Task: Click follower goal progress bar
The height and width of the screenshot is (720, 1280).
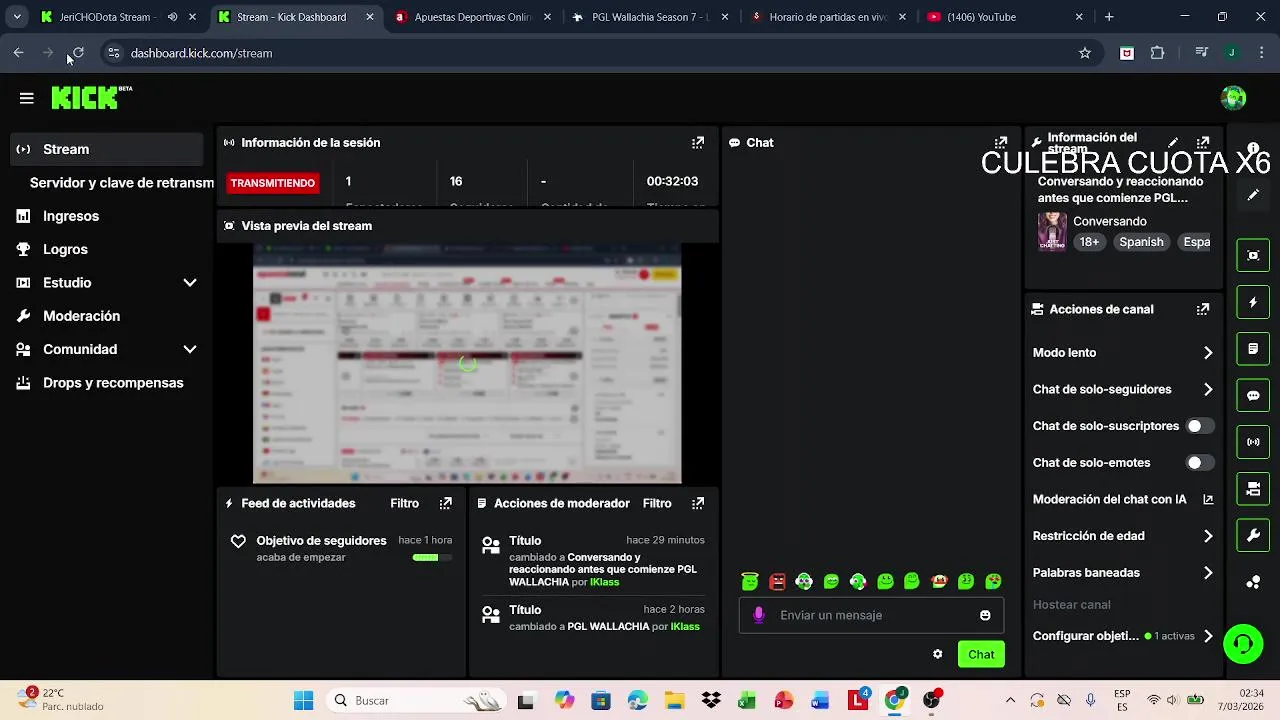Action: [x=432, y=557]
